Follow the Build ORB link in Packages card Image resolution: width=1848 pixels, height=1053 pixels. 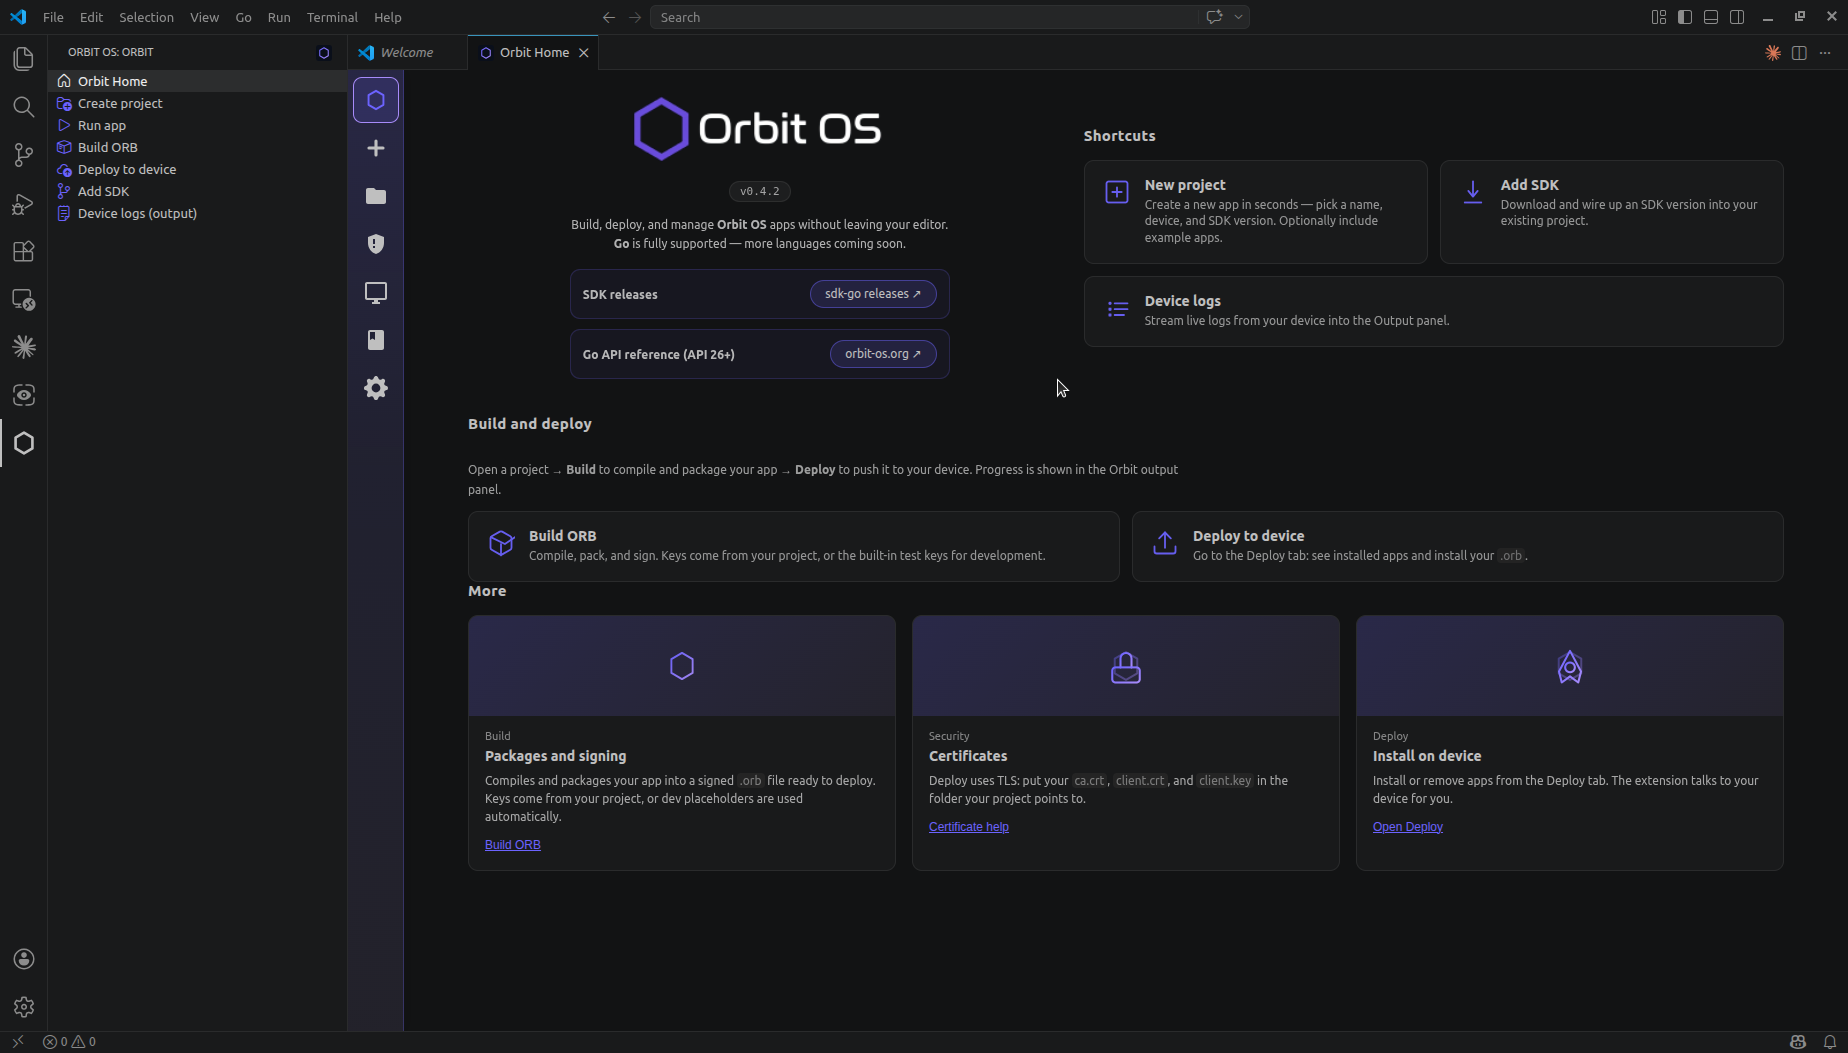(x=513, y=845)
